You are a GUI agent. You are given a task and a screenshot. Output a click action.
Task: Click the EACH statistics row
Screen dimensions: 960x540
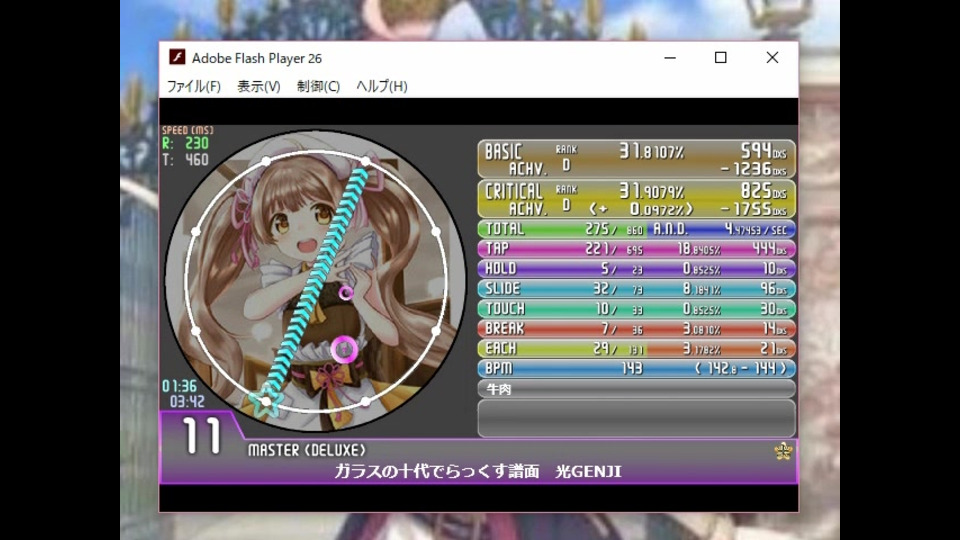636,348
